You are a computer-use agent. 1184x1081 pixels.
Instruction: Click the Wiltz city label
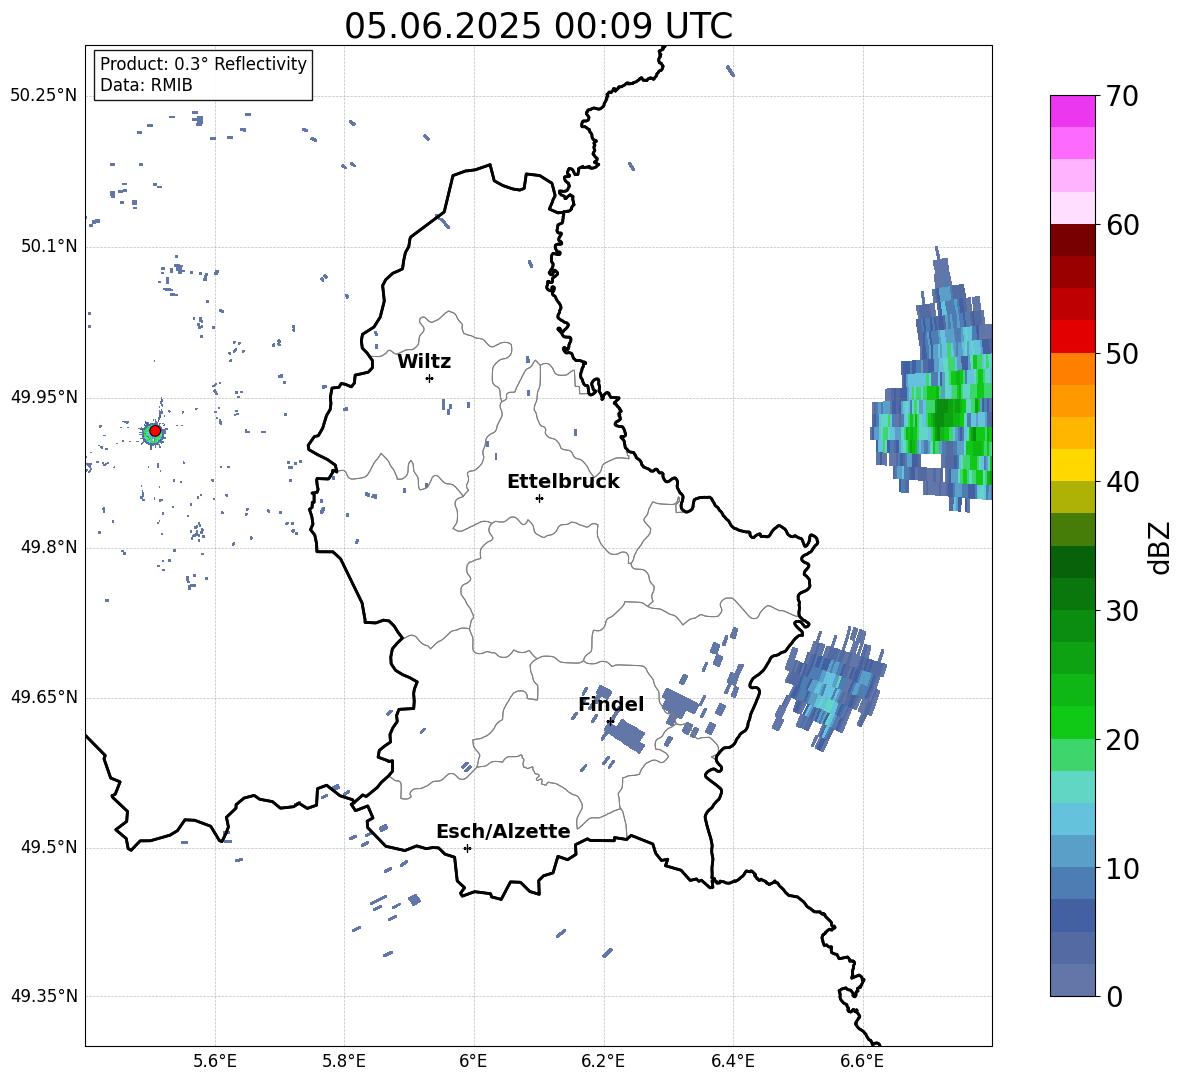[x=424, y=362]
